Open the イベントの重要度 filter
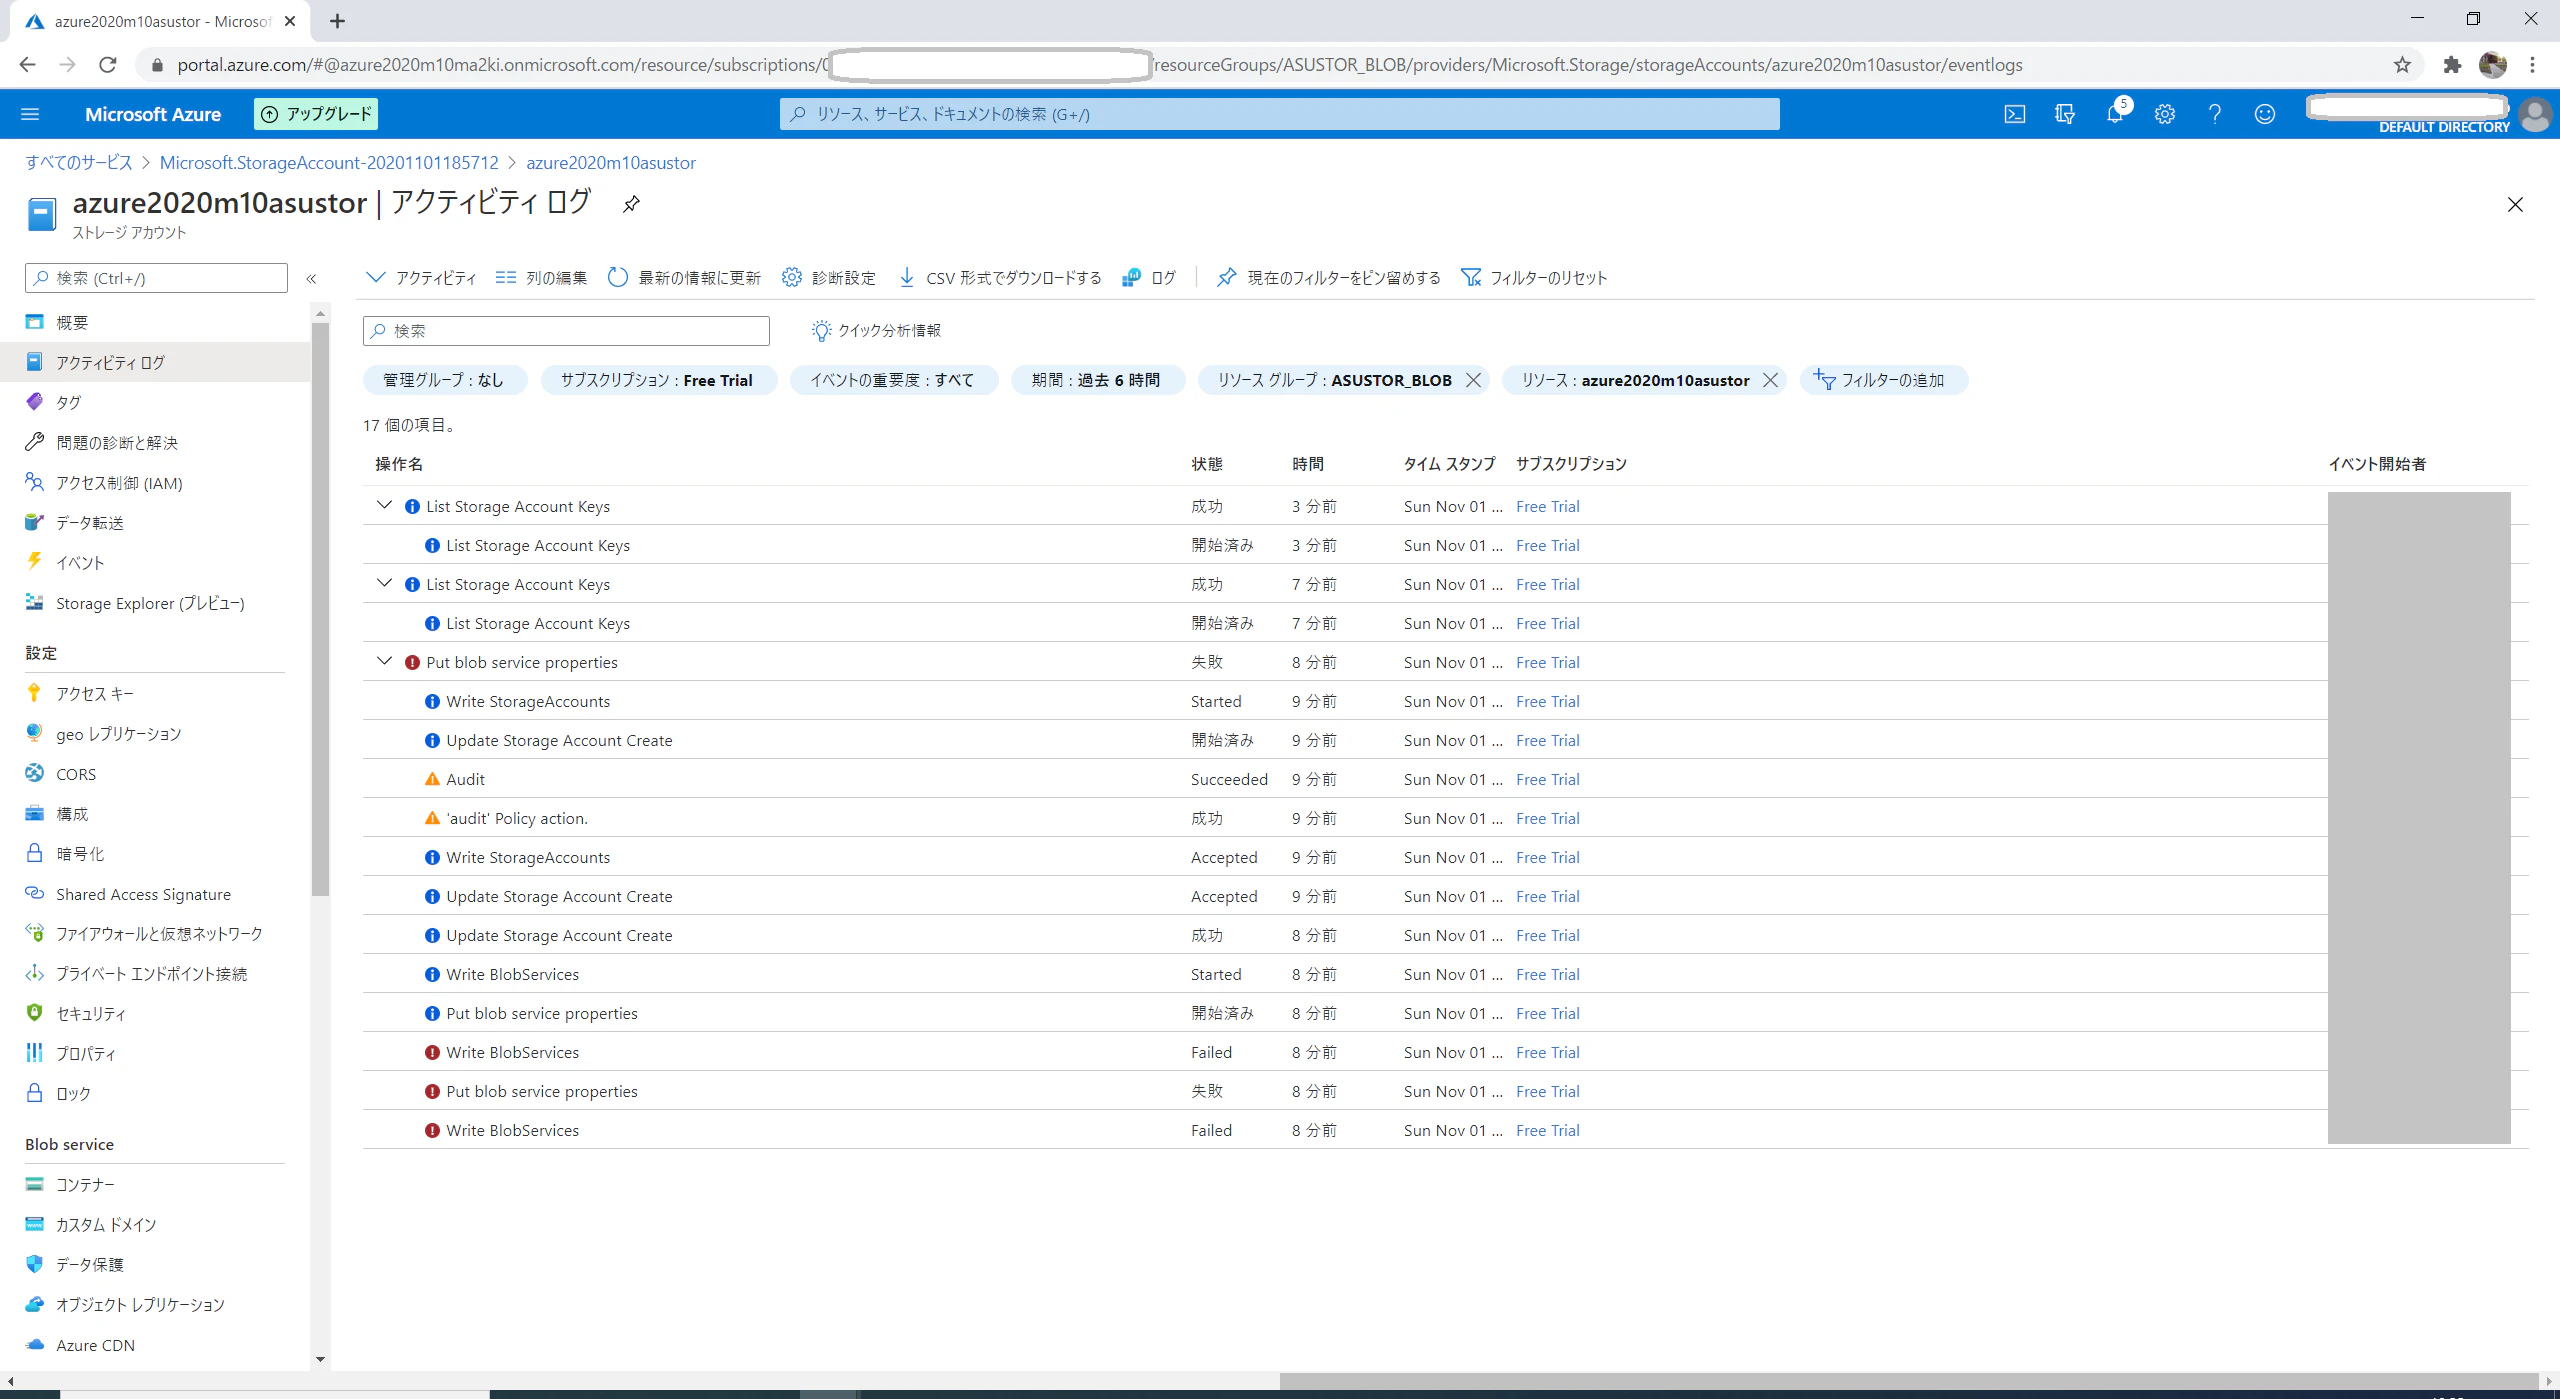The width and height of the screenshot is (2560, 1399). (x=892, y=380)
